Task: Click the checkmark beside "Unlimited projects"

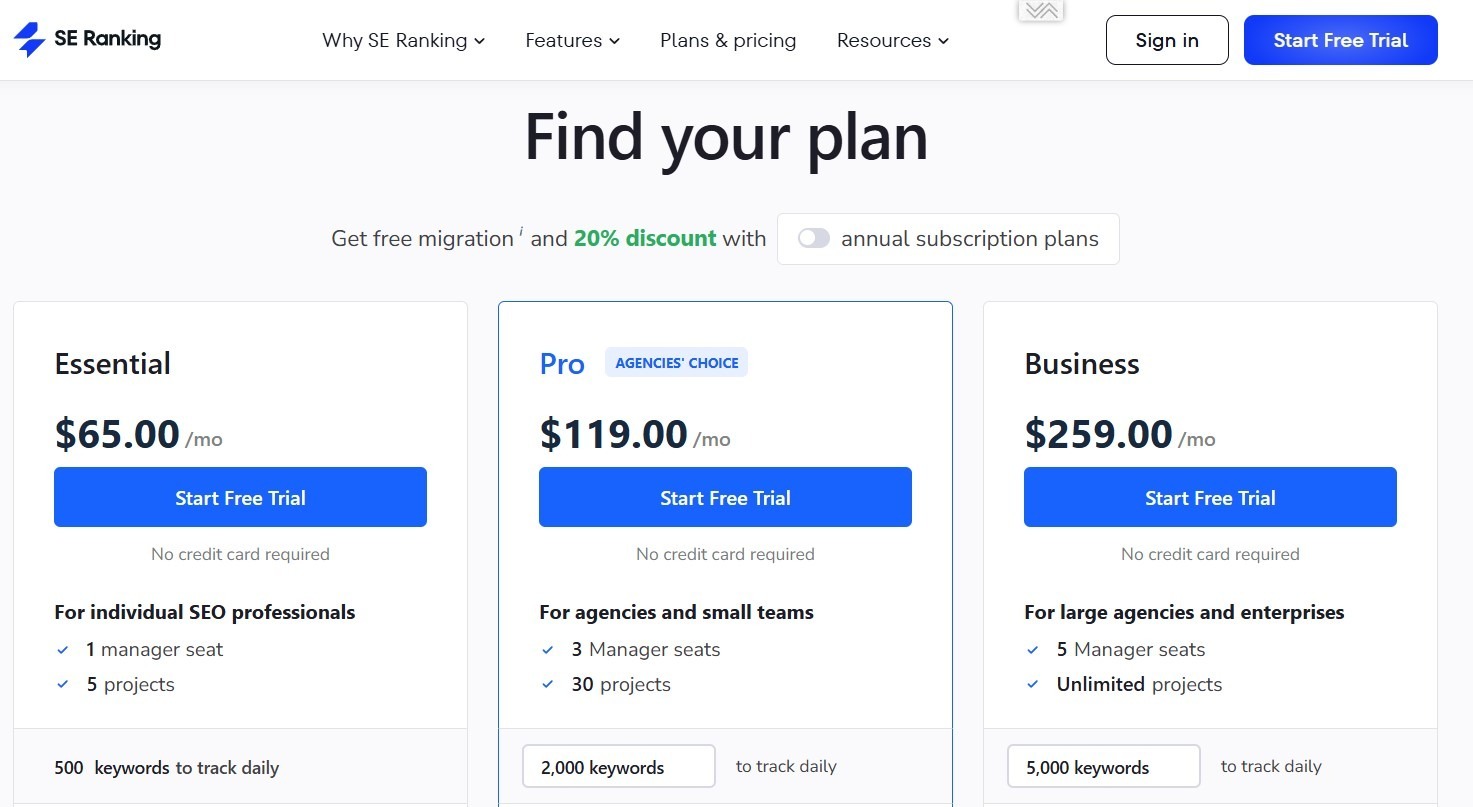Action: point(1032,684)
